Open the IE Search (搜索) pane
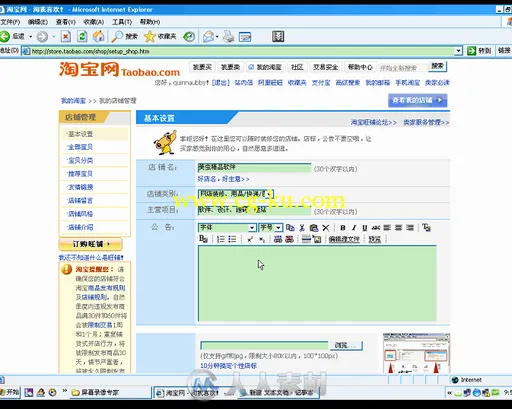512x409 pixels. (125, 36)
